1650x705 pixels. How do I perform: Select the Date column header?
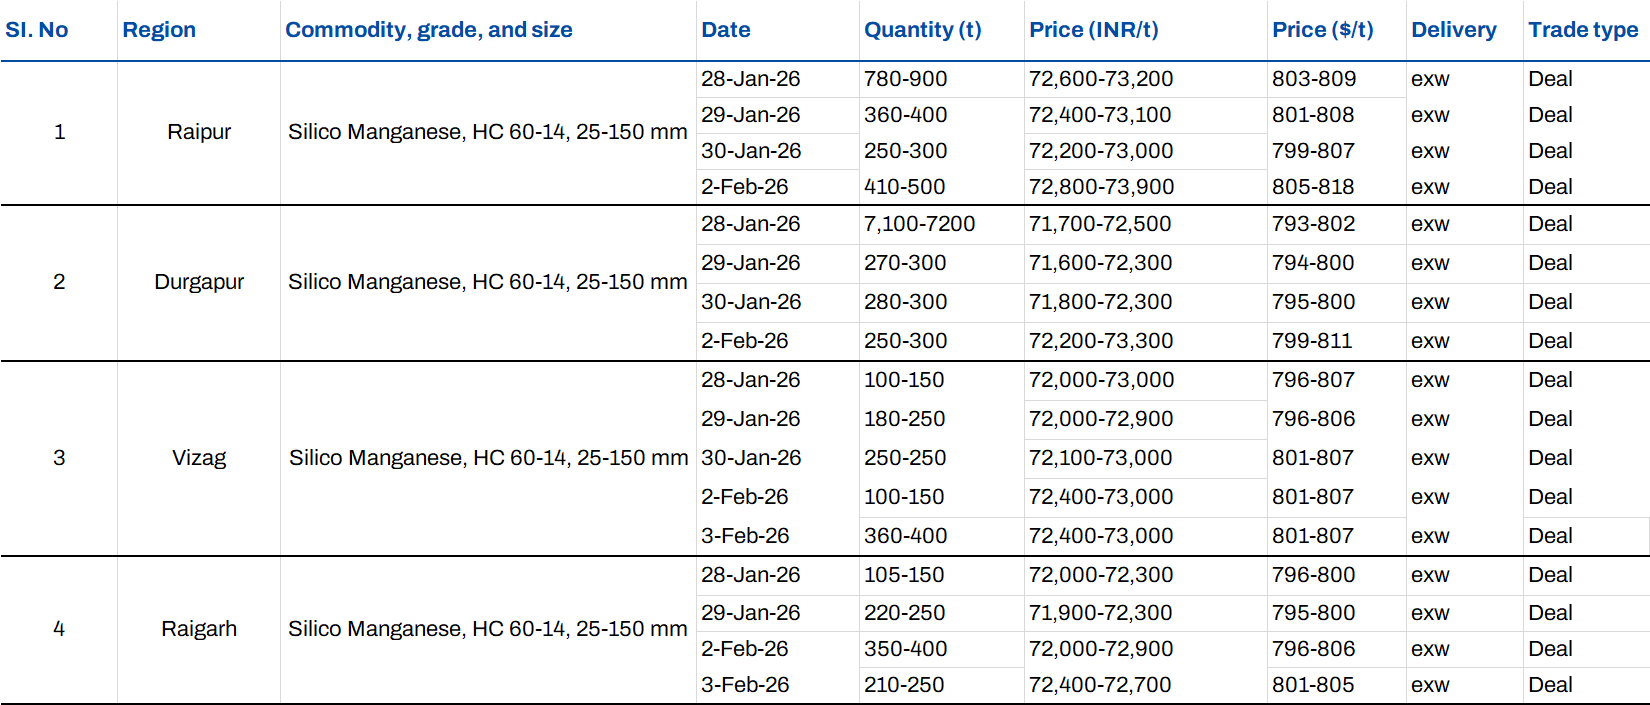[x=726, y=30]
